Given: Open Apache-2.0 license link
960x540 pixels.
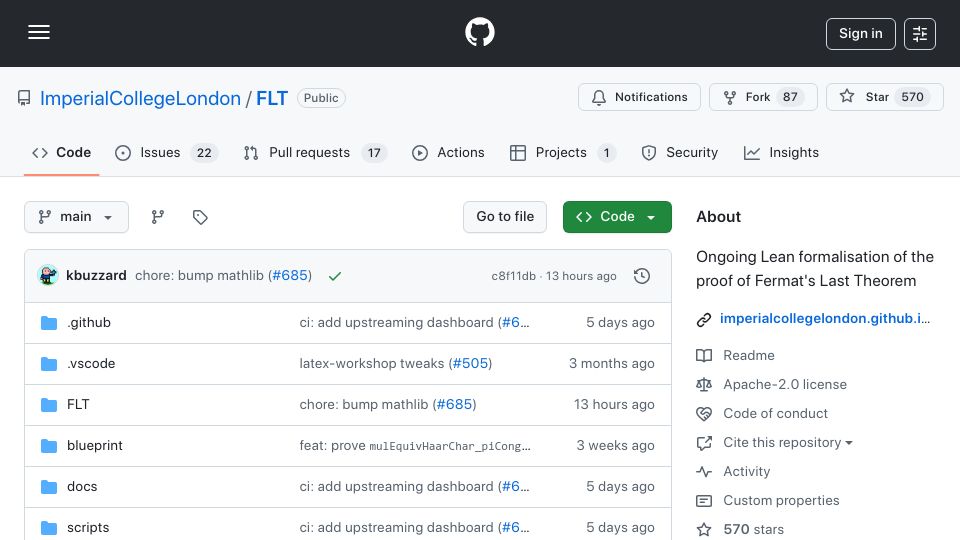Looking at the screenshot, I should tap(785, 384).
